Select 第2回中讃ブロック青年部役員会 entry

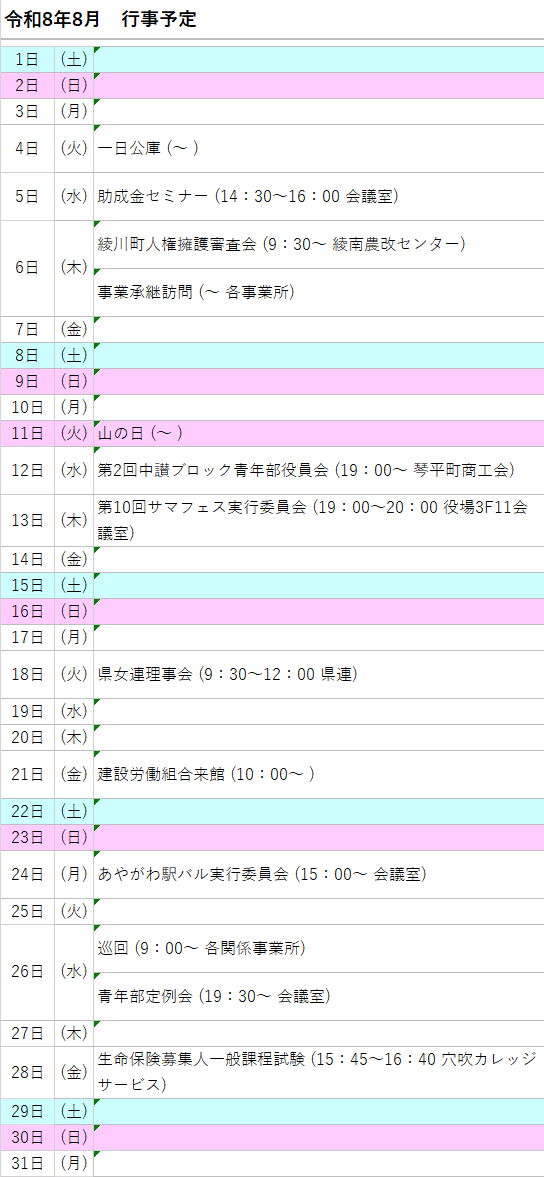pos(306,471)
